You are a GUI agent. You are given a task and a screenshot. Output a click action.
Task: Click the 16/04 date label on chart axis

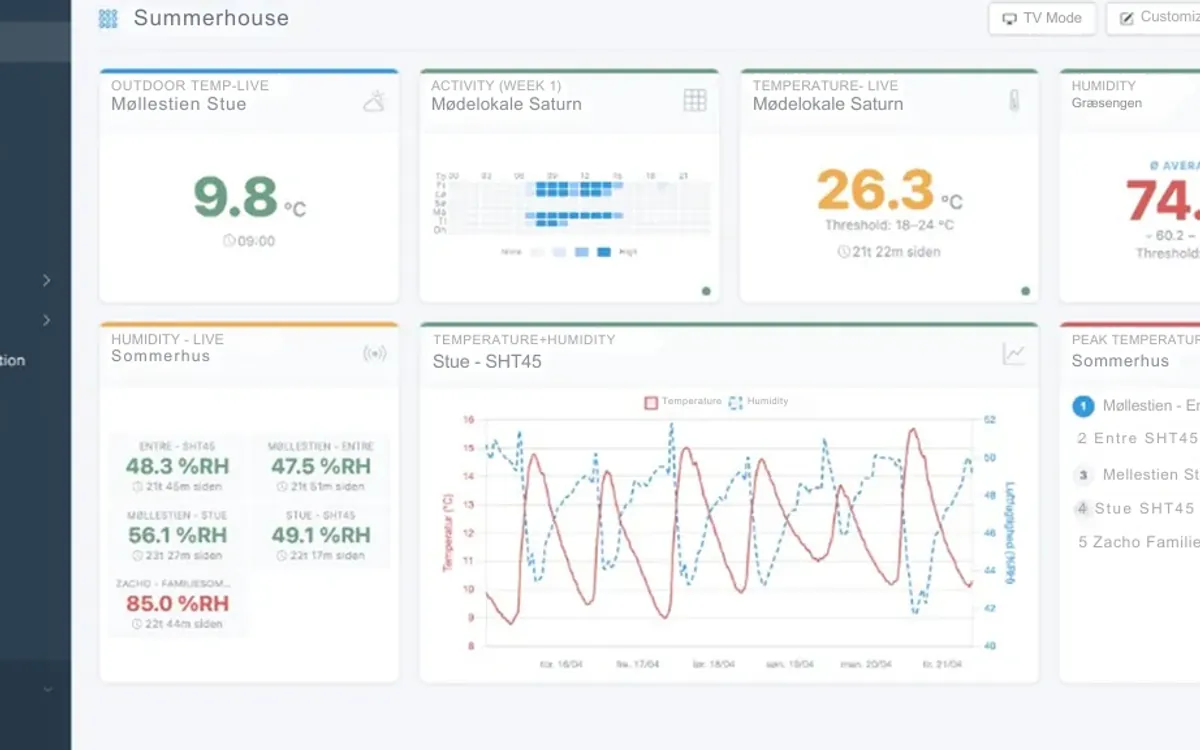(561, 664)
